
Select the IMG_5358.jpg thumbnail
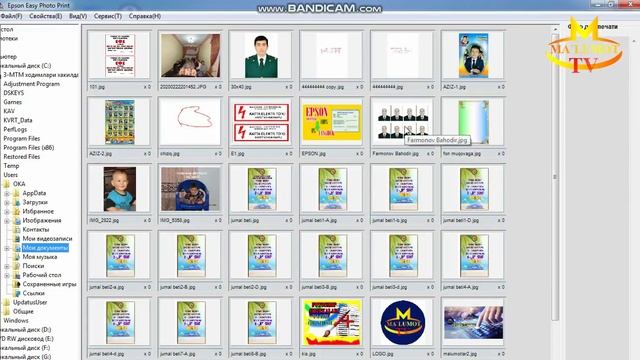191,189
